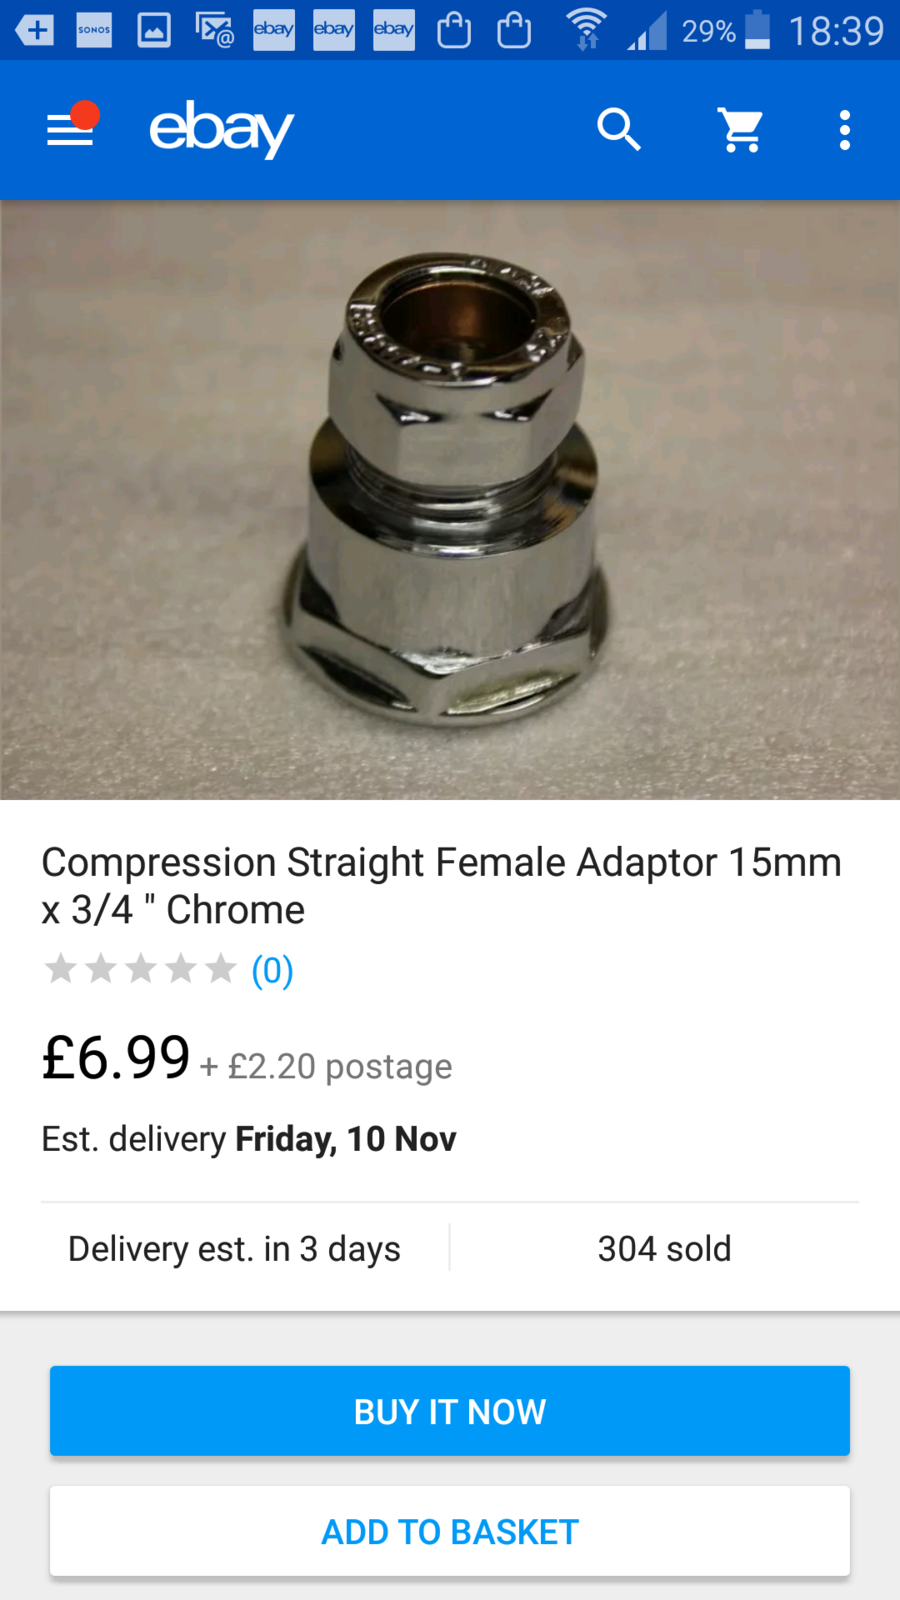This screenshot has width=900, height=1600.
Task: Open the search magnifier icon
Action: point(619,130)
